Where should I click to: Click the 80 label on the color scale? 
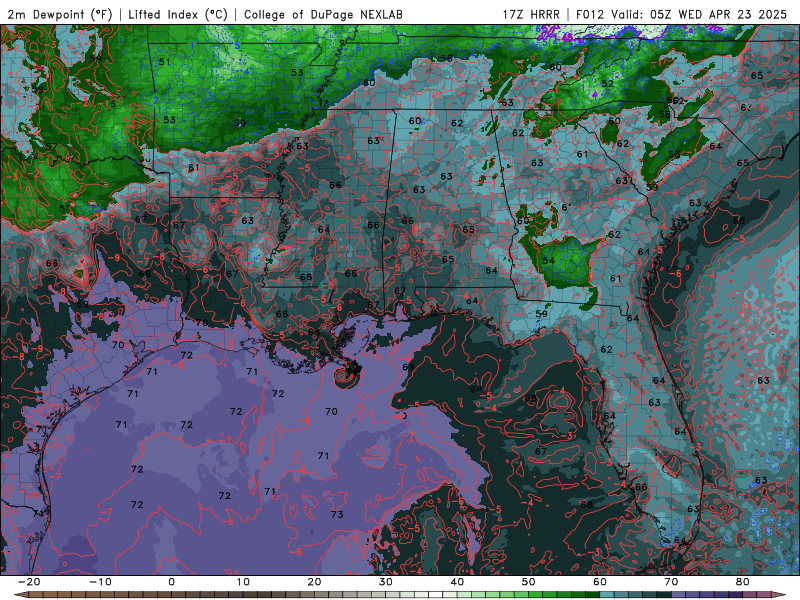click(x=743, y=582)
